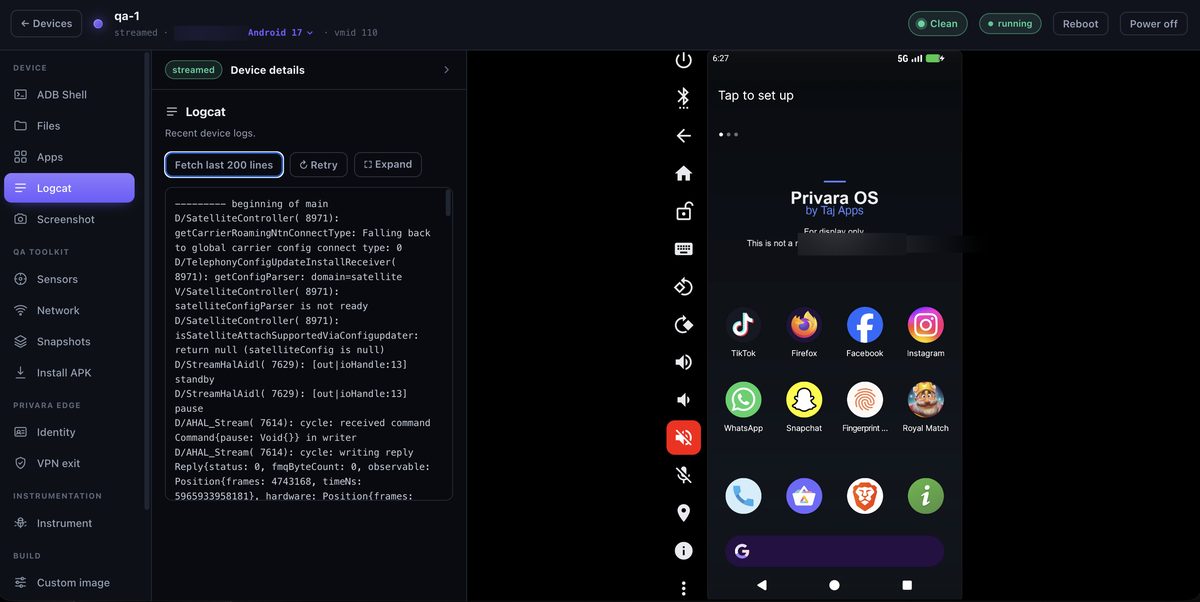Open the Sensors toolkit
This screenshot has width=1200, height=602.
69,279
